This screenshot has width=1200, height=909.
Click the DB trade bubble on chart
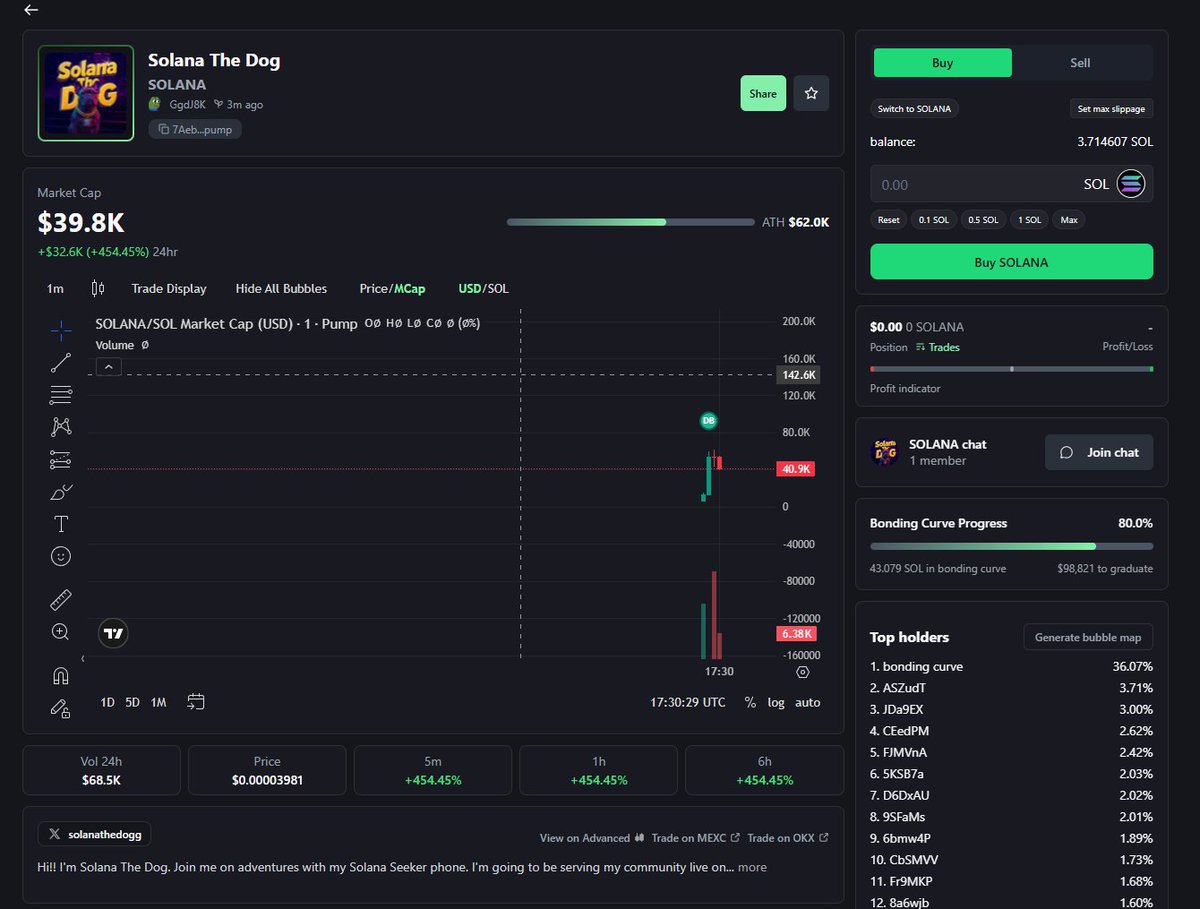point(708,421)
